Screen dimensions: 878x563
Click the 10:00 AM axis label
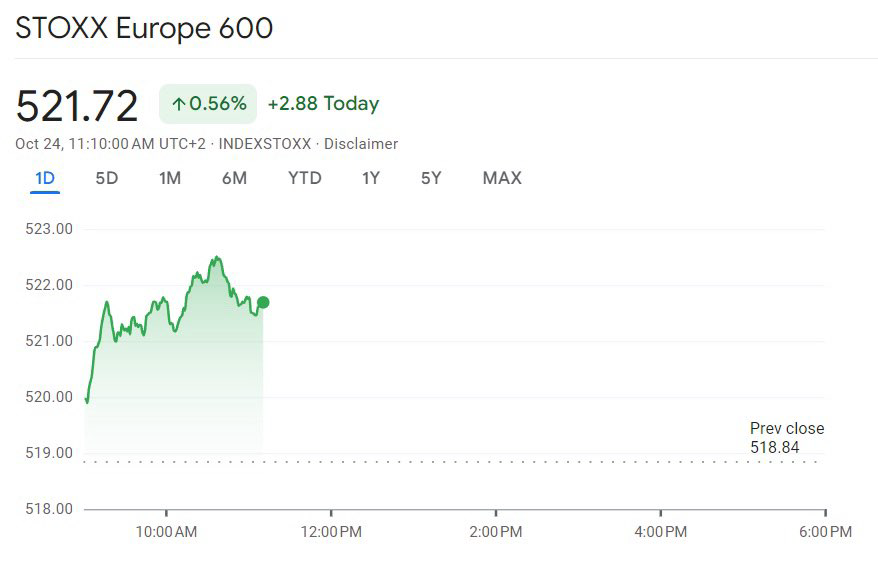pos(166,532)
